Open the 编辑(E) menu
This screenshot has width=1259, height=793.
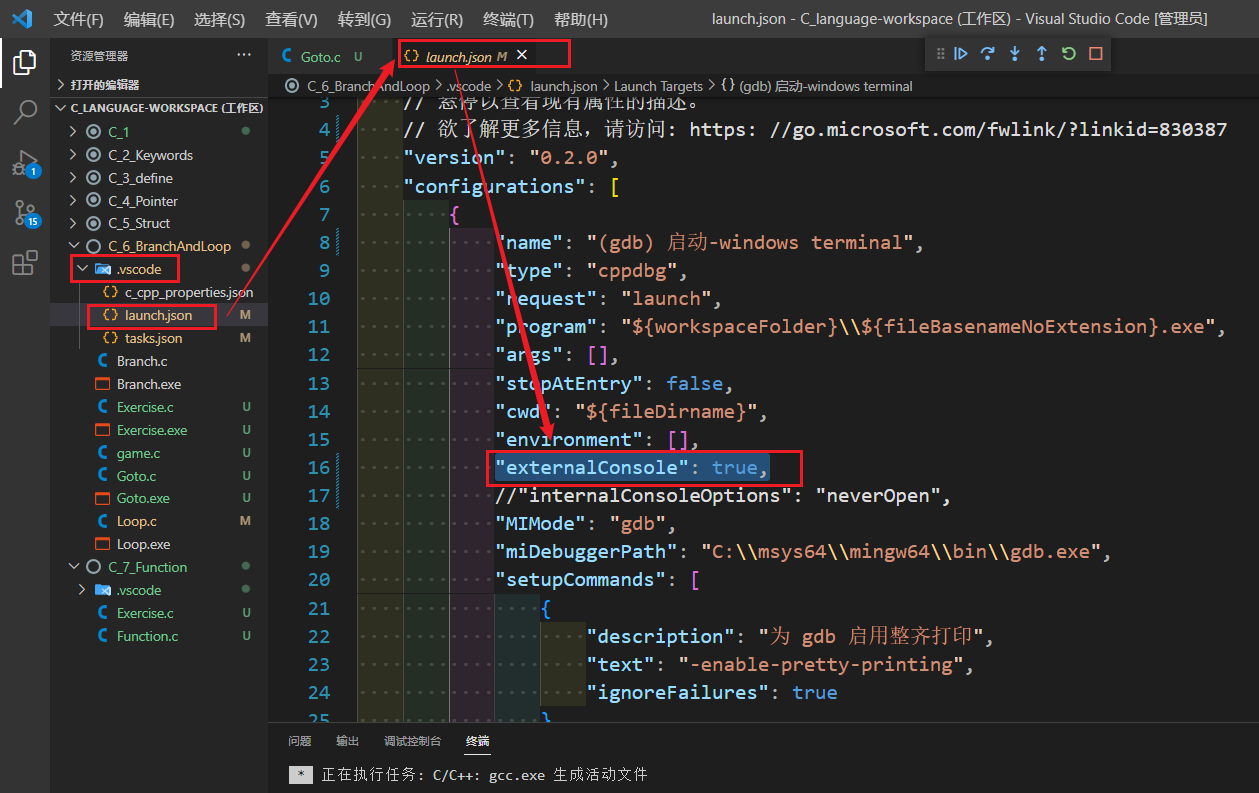149,19
